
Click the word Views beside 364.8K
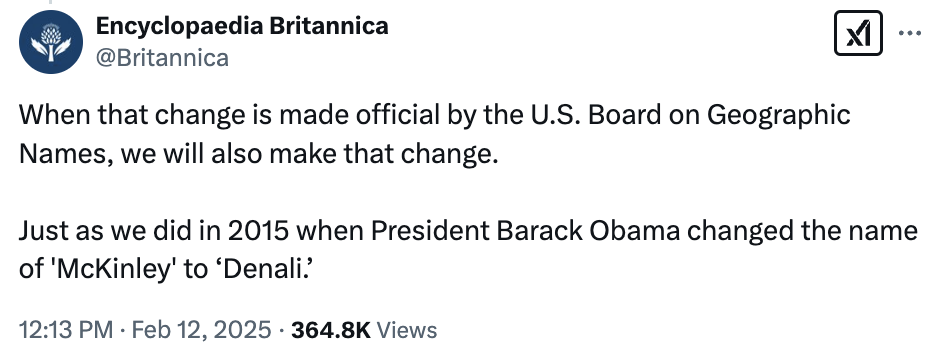point(406,330)
